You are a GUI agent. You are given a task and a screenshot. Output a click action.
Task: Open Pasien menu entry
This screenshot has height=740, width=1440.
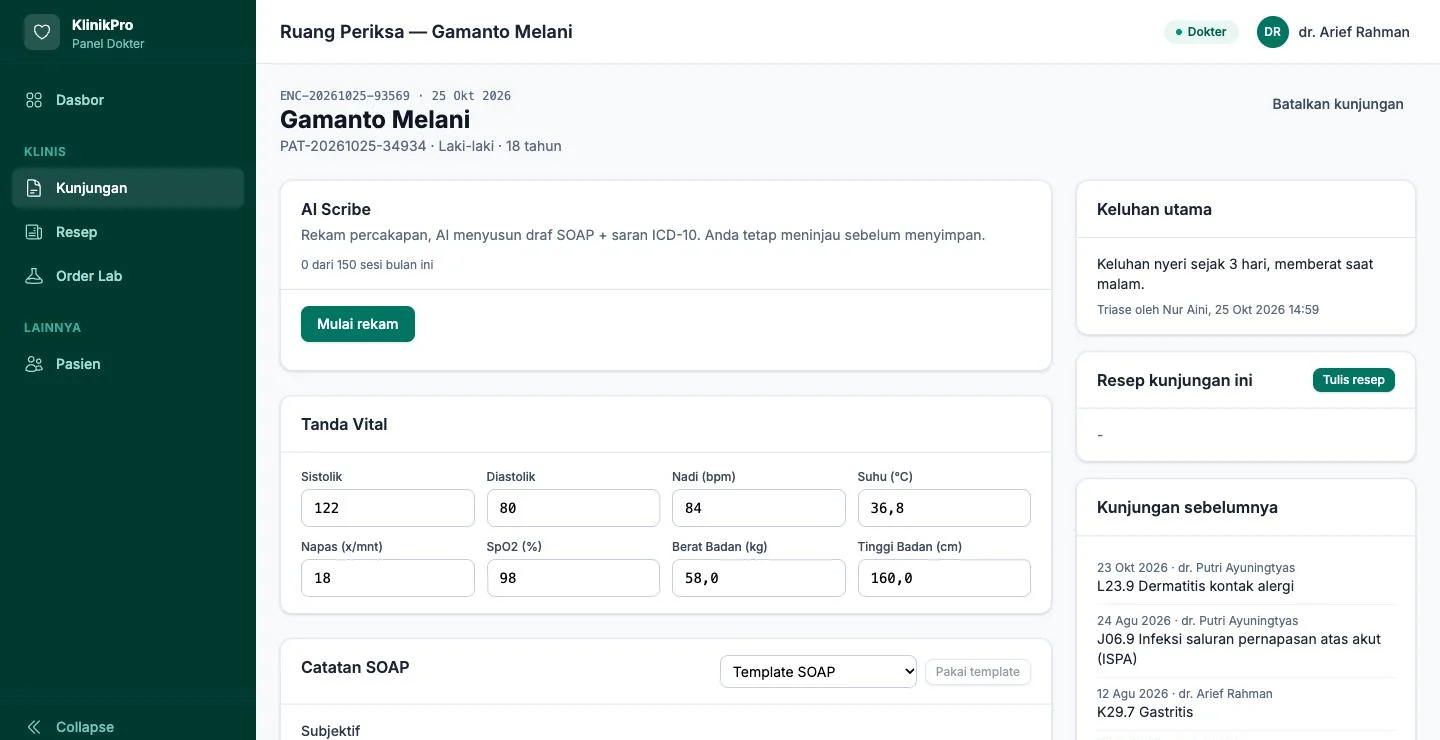click(x=128, y=364)
